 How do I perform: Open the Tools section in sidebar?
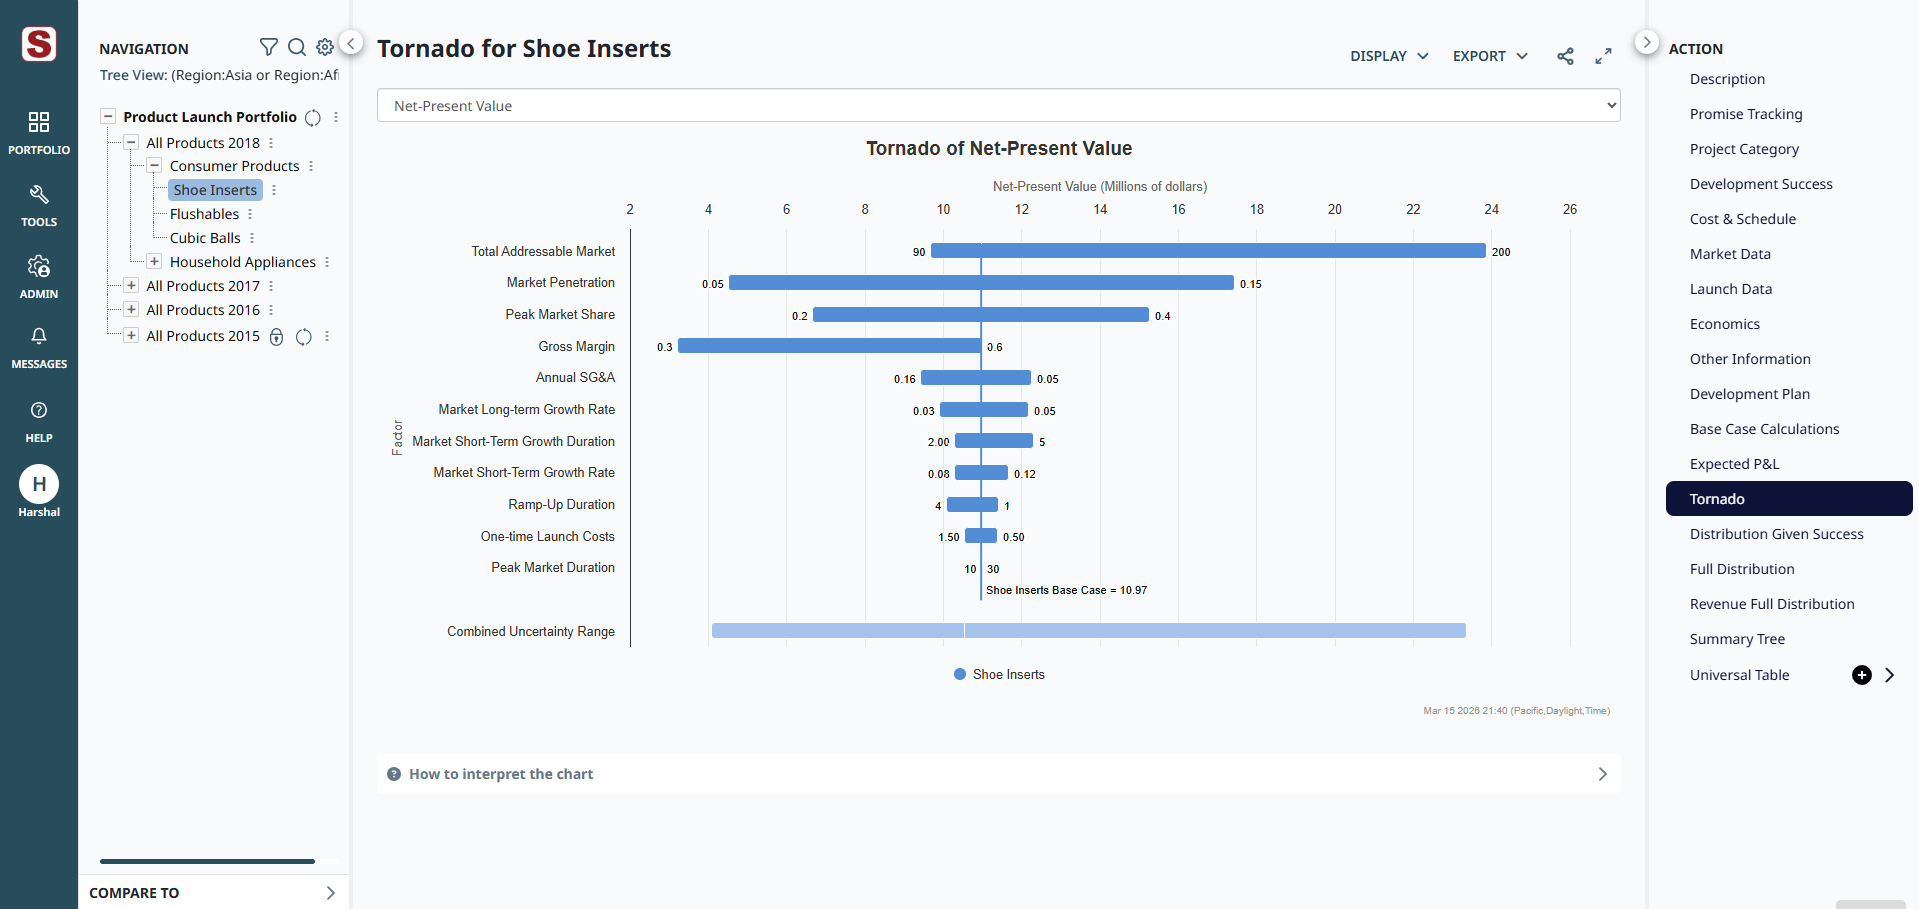[x=39, y=205]
